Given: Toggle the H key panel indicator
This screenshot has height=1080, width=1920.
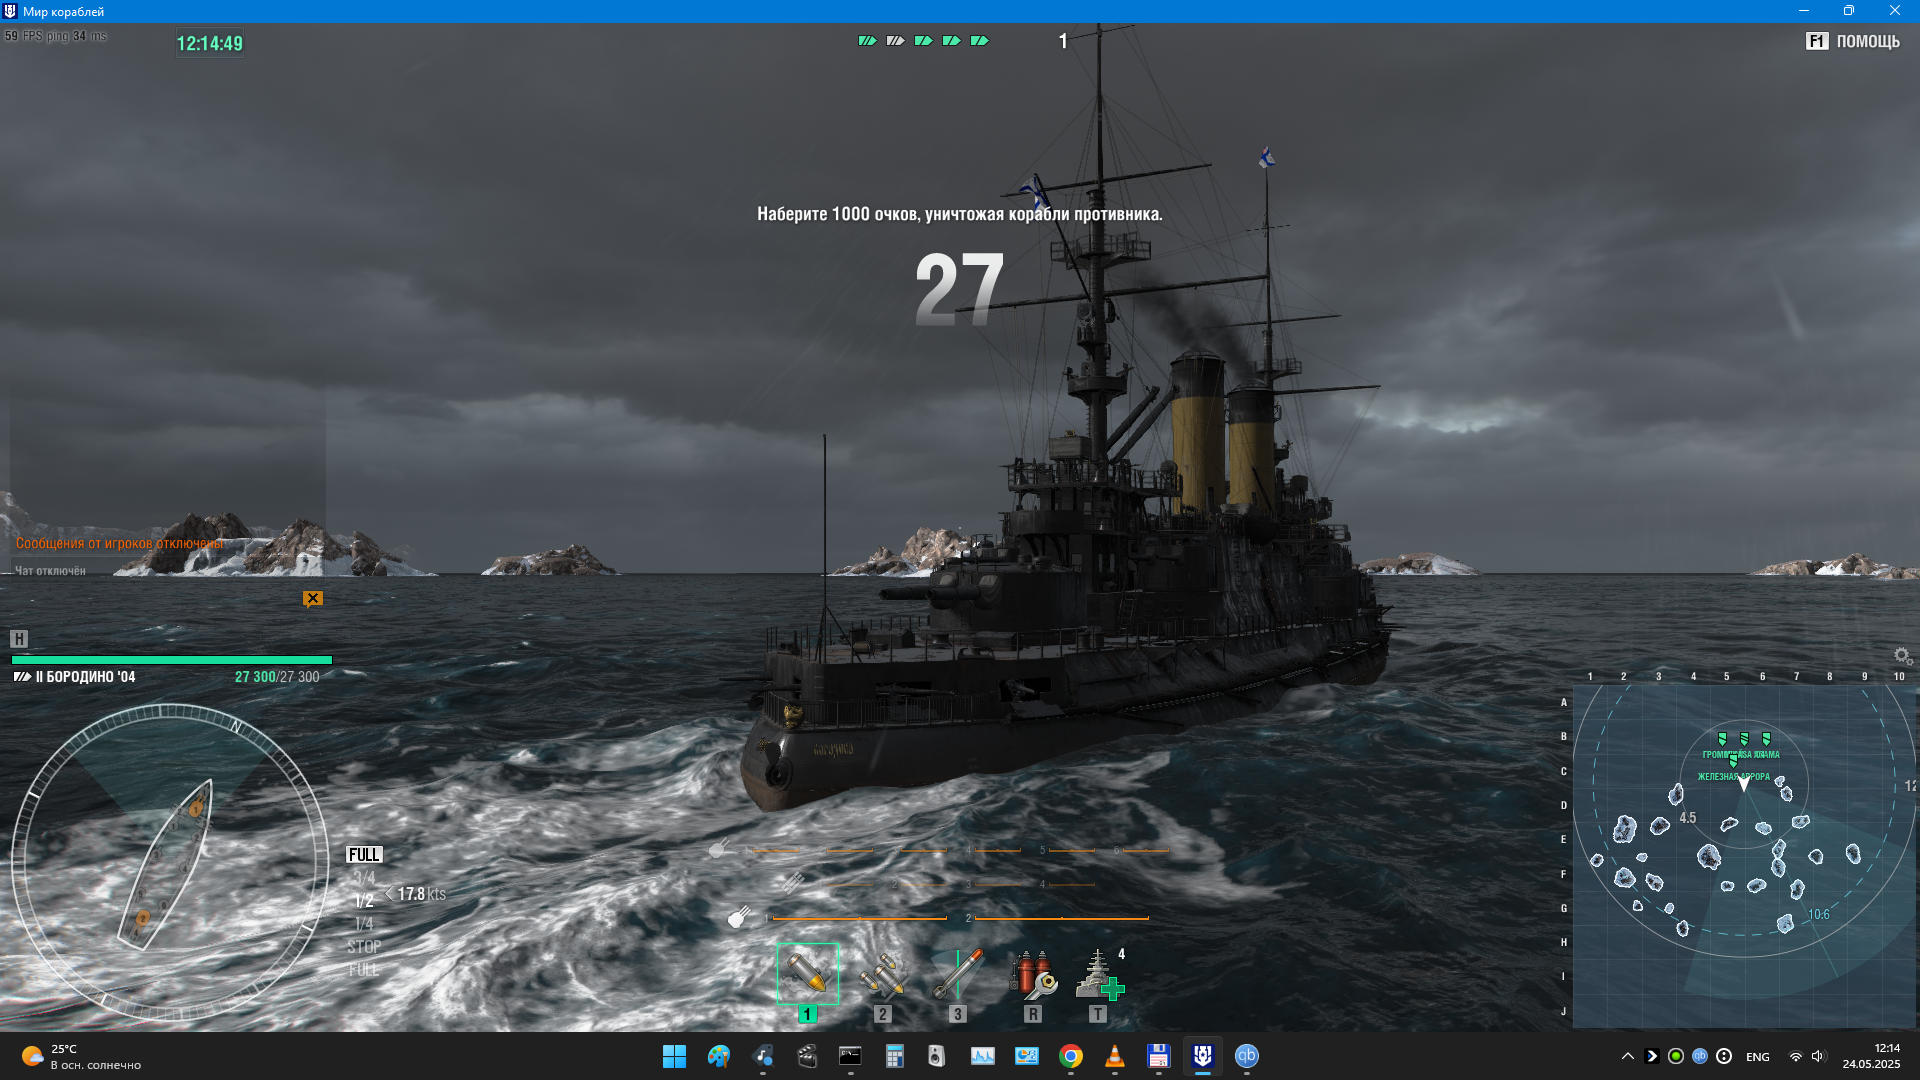Looking at the screenshot, I should 19,639.
